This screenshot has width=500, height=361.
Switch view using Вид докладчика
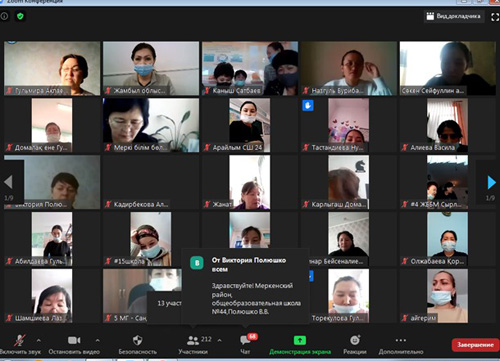454,16
